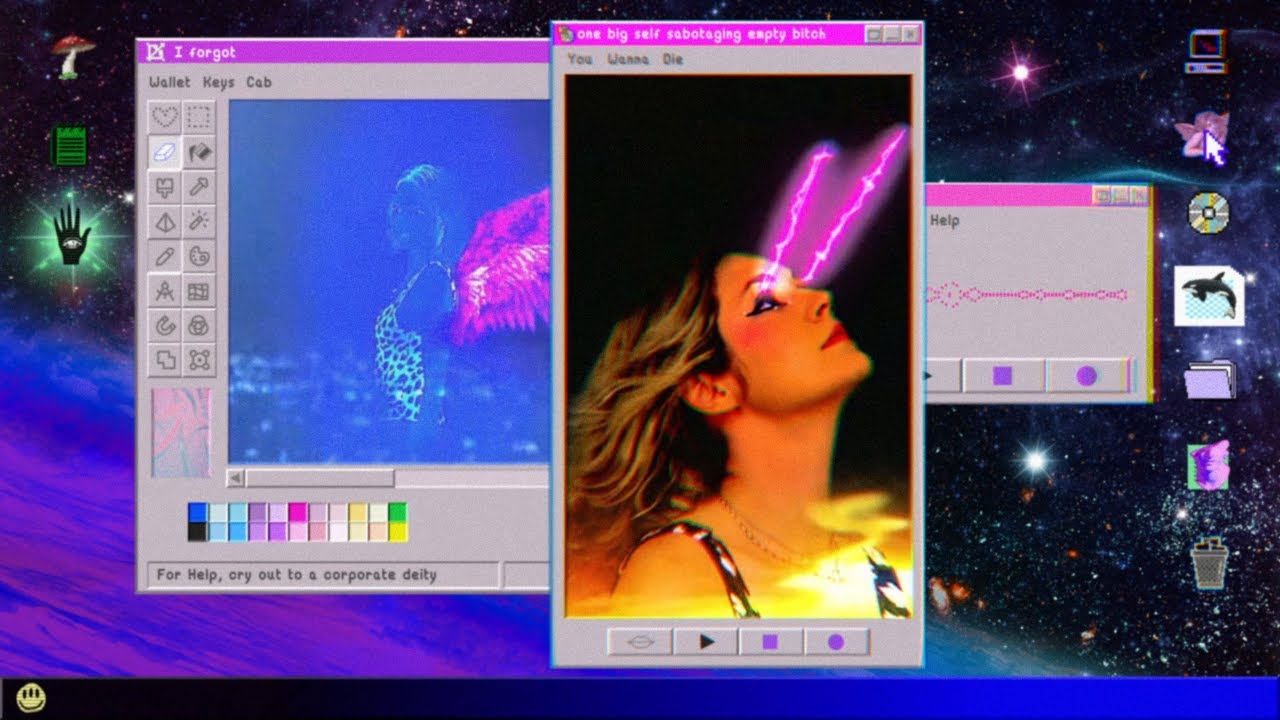Click the smiley face start button
This screenshot has width=1280, height=720.
click(30, 697)
